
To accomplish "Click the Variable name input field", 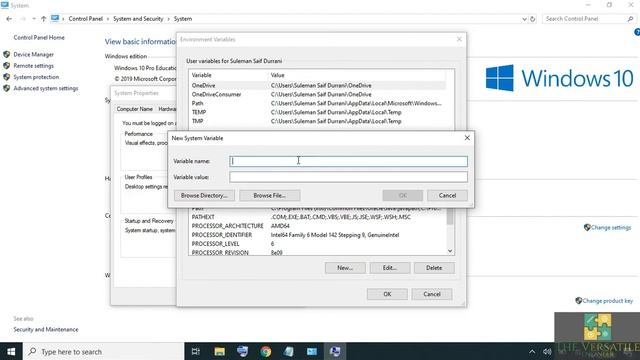I will 348,161.
